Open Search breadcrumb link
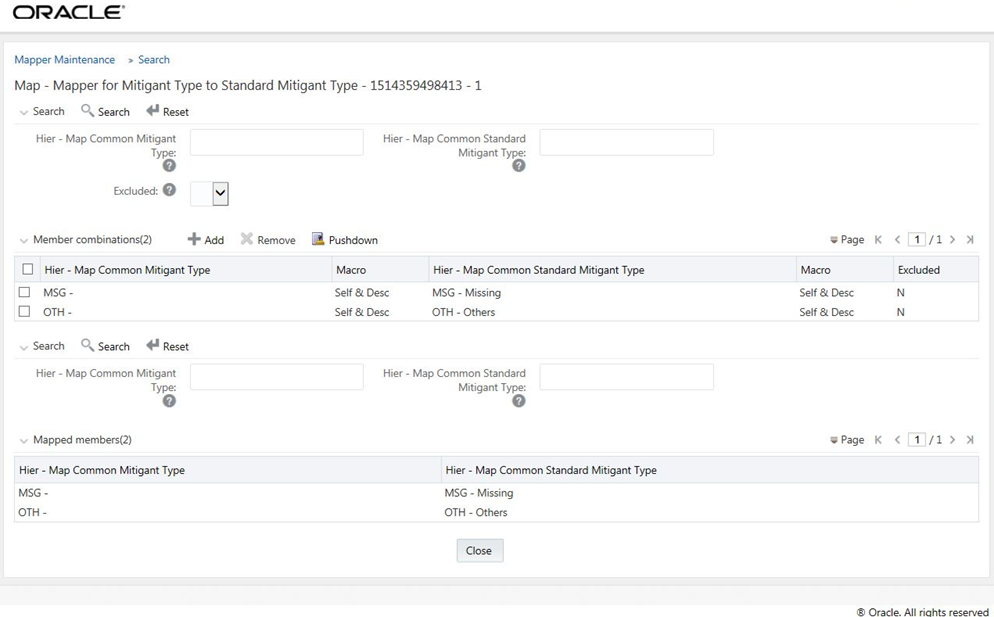Viewport: 994px width, 617px height. coord(154,60)
